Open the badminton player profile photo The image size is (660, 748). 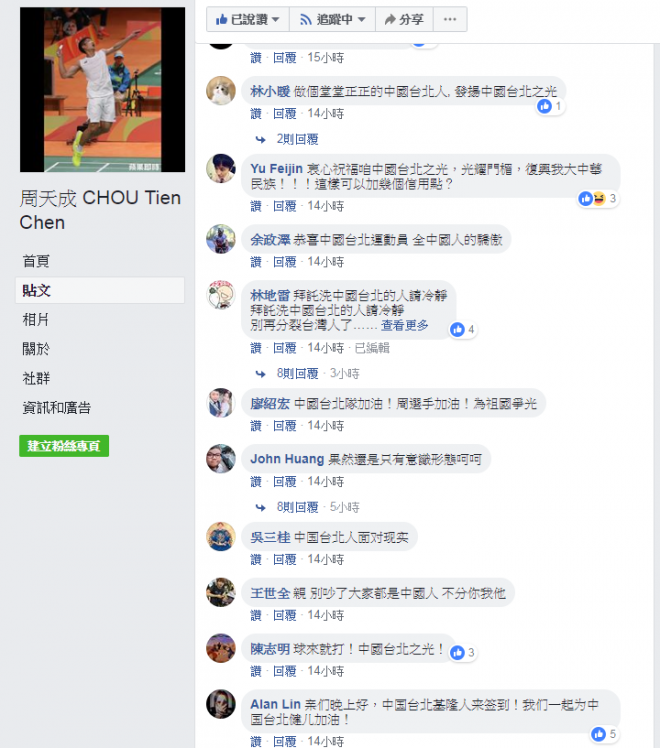[x=103, y=90]
